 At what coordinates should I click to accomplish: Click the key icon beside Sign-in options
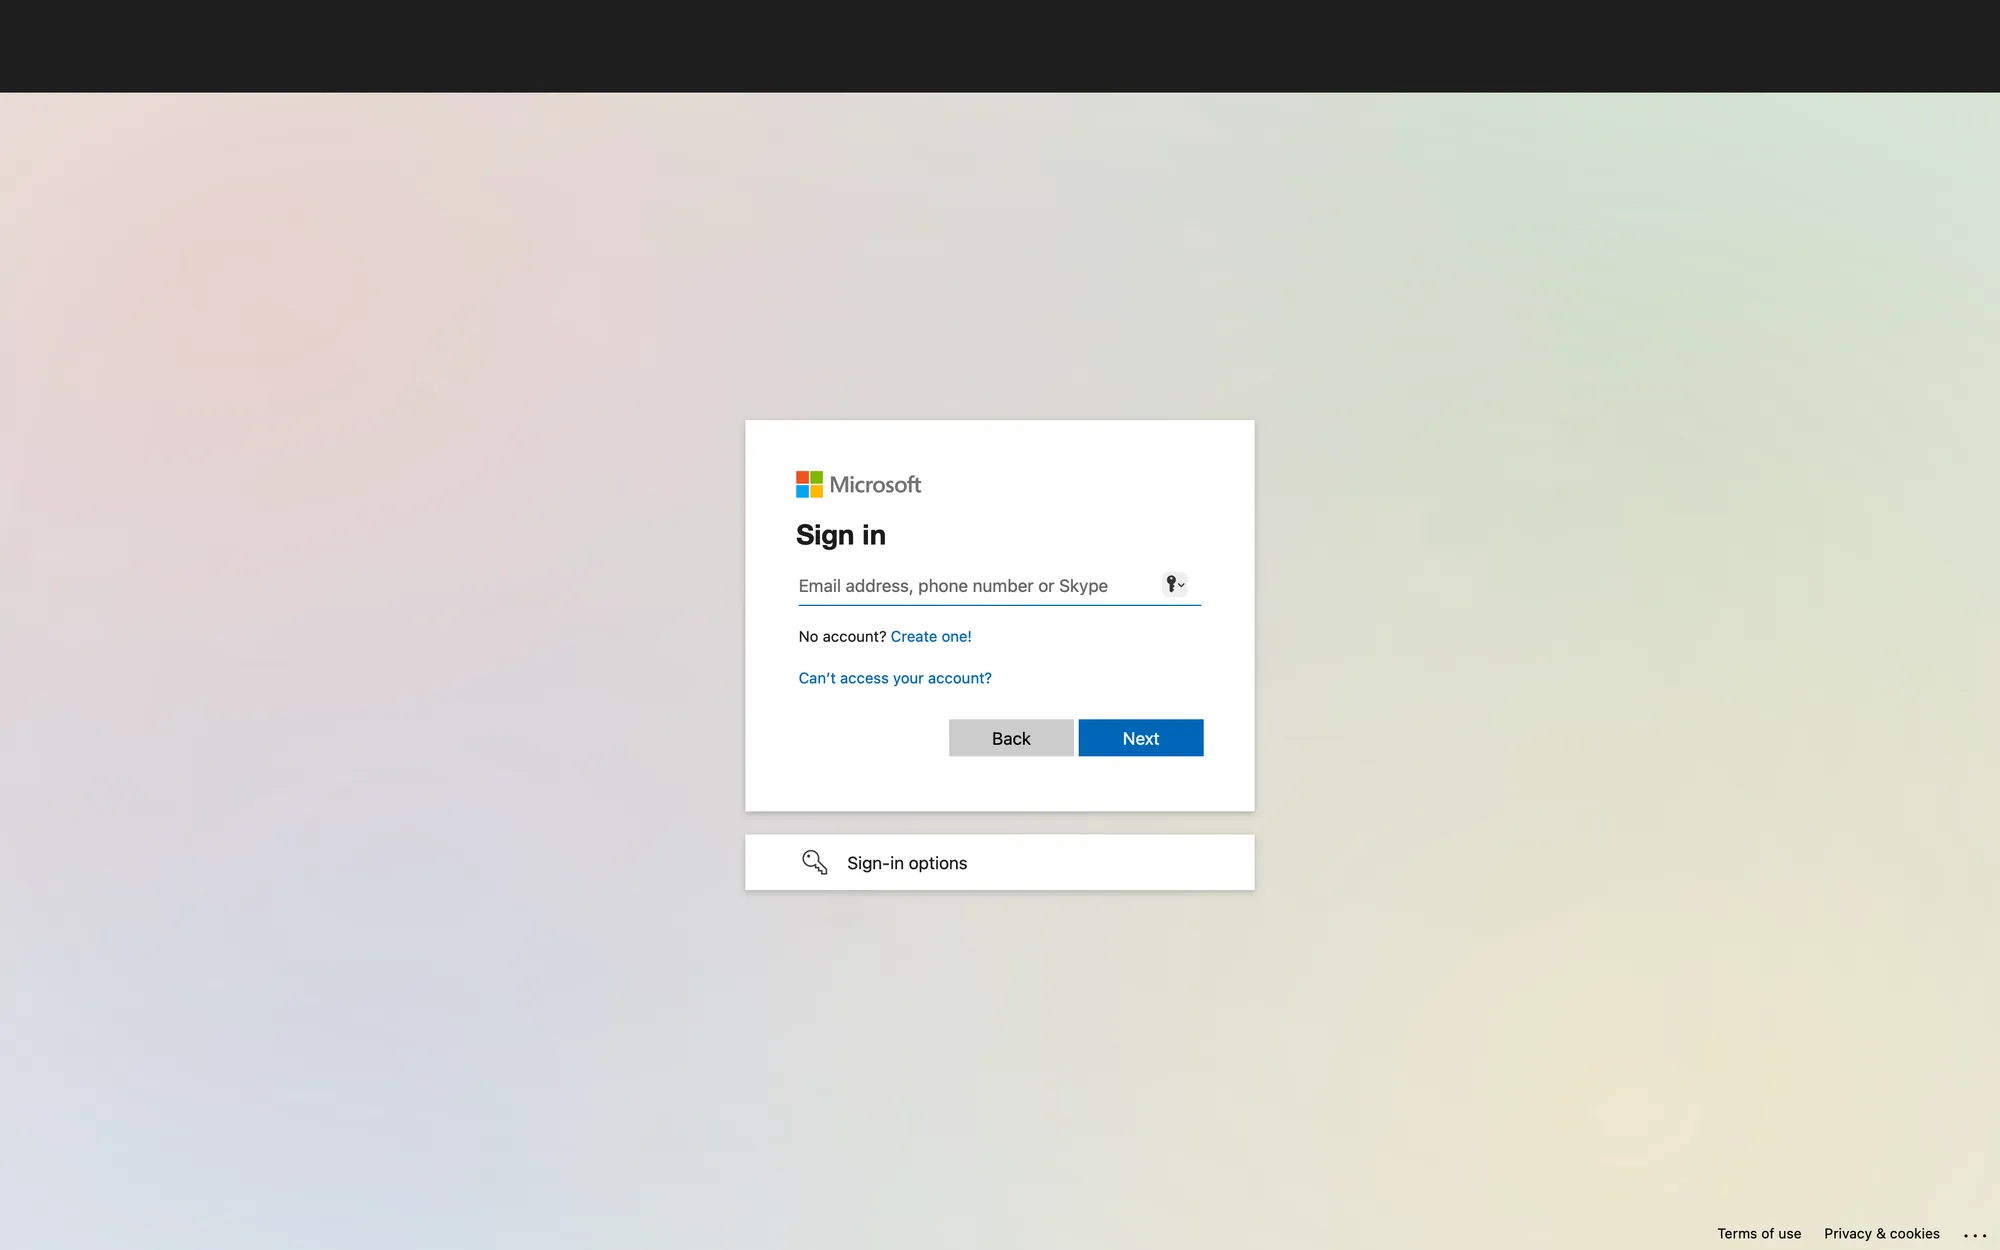[814, 862]
